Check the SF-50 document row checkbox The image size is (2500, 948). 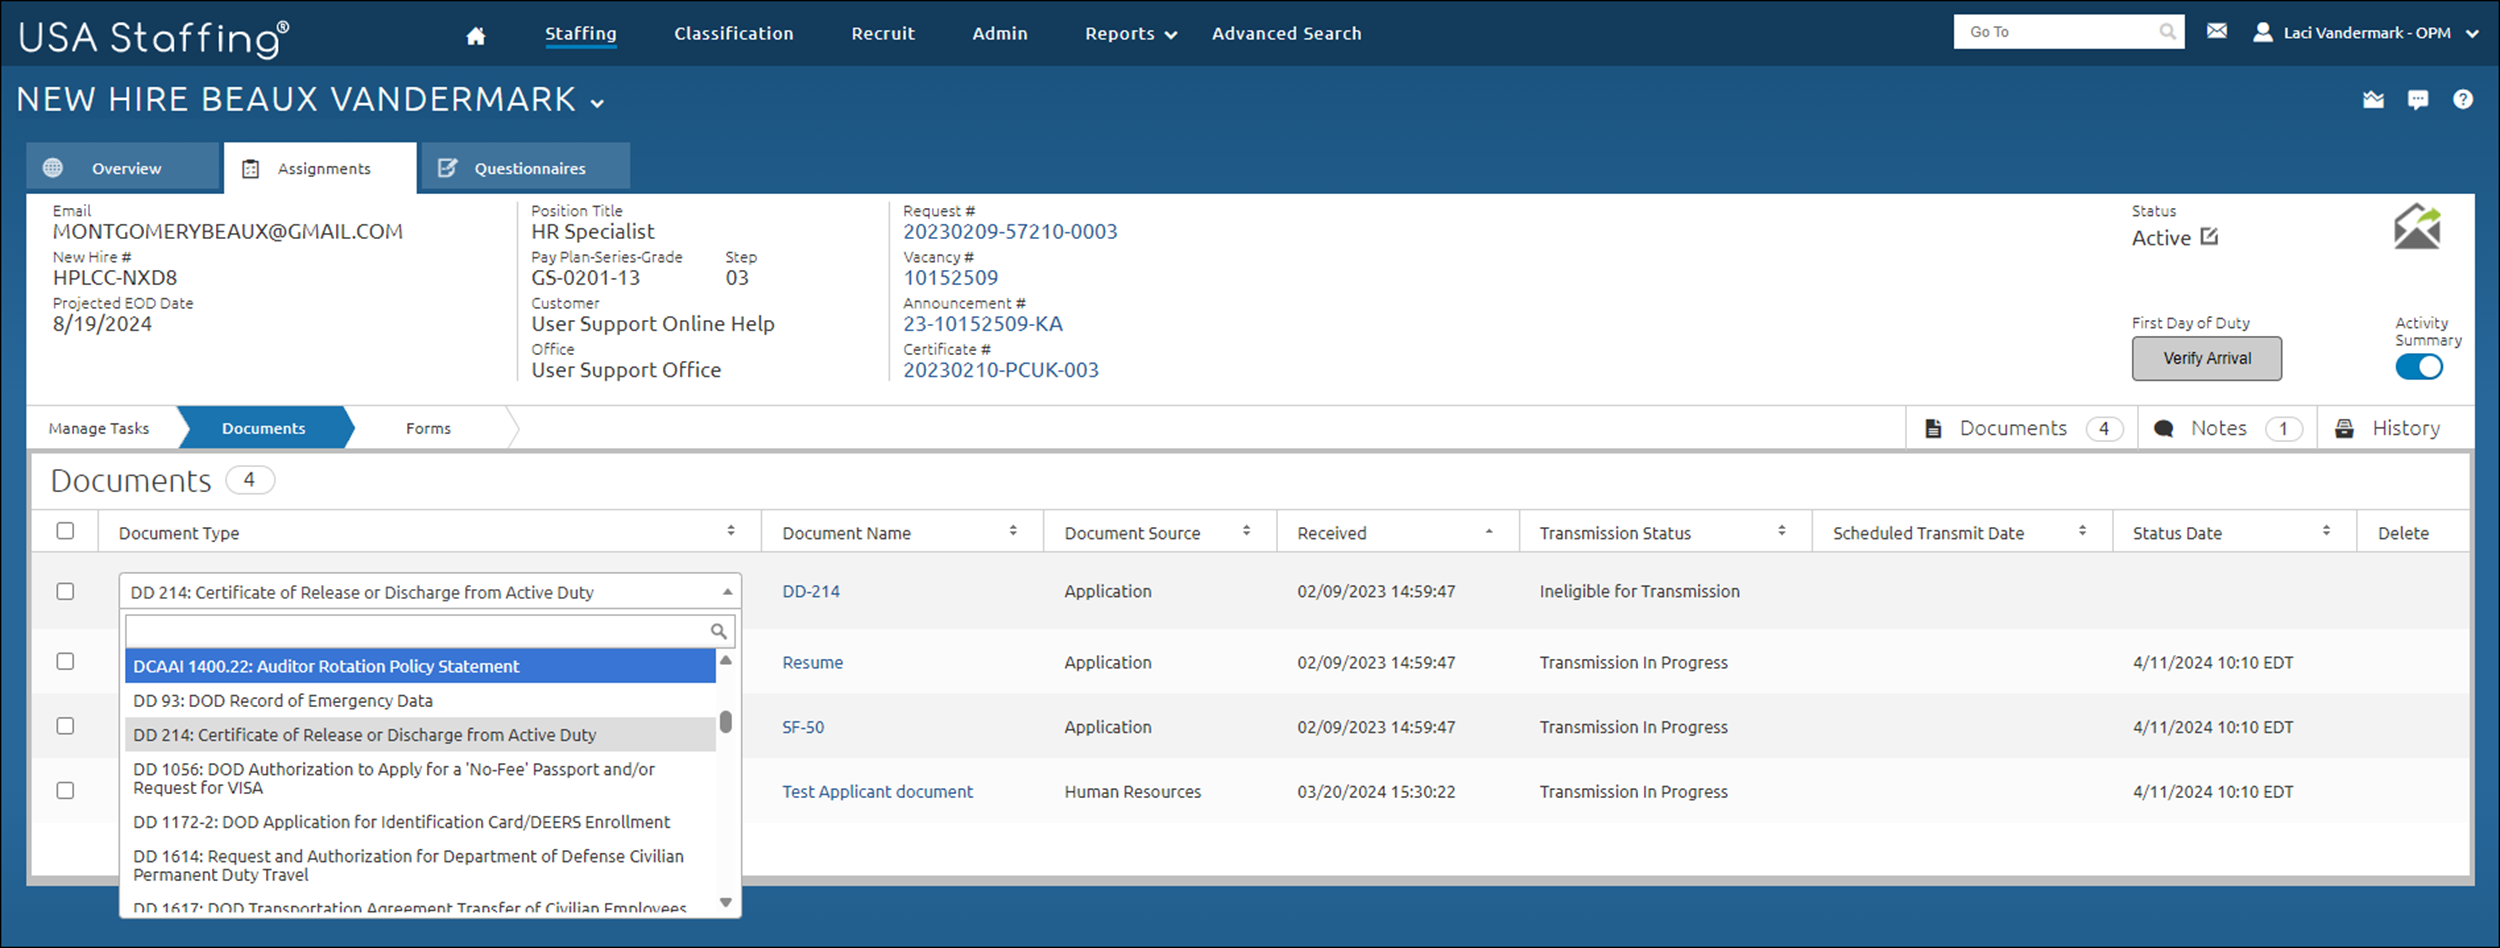pos(65,726)
